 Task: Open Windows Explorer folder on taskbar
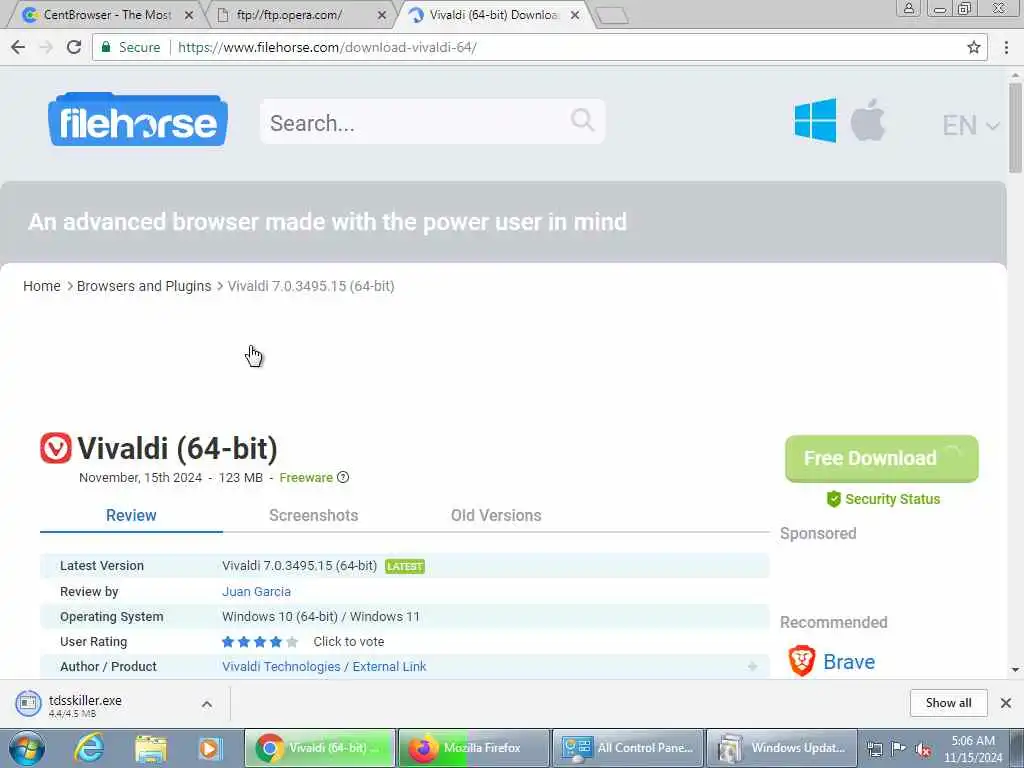pos(151,748)
